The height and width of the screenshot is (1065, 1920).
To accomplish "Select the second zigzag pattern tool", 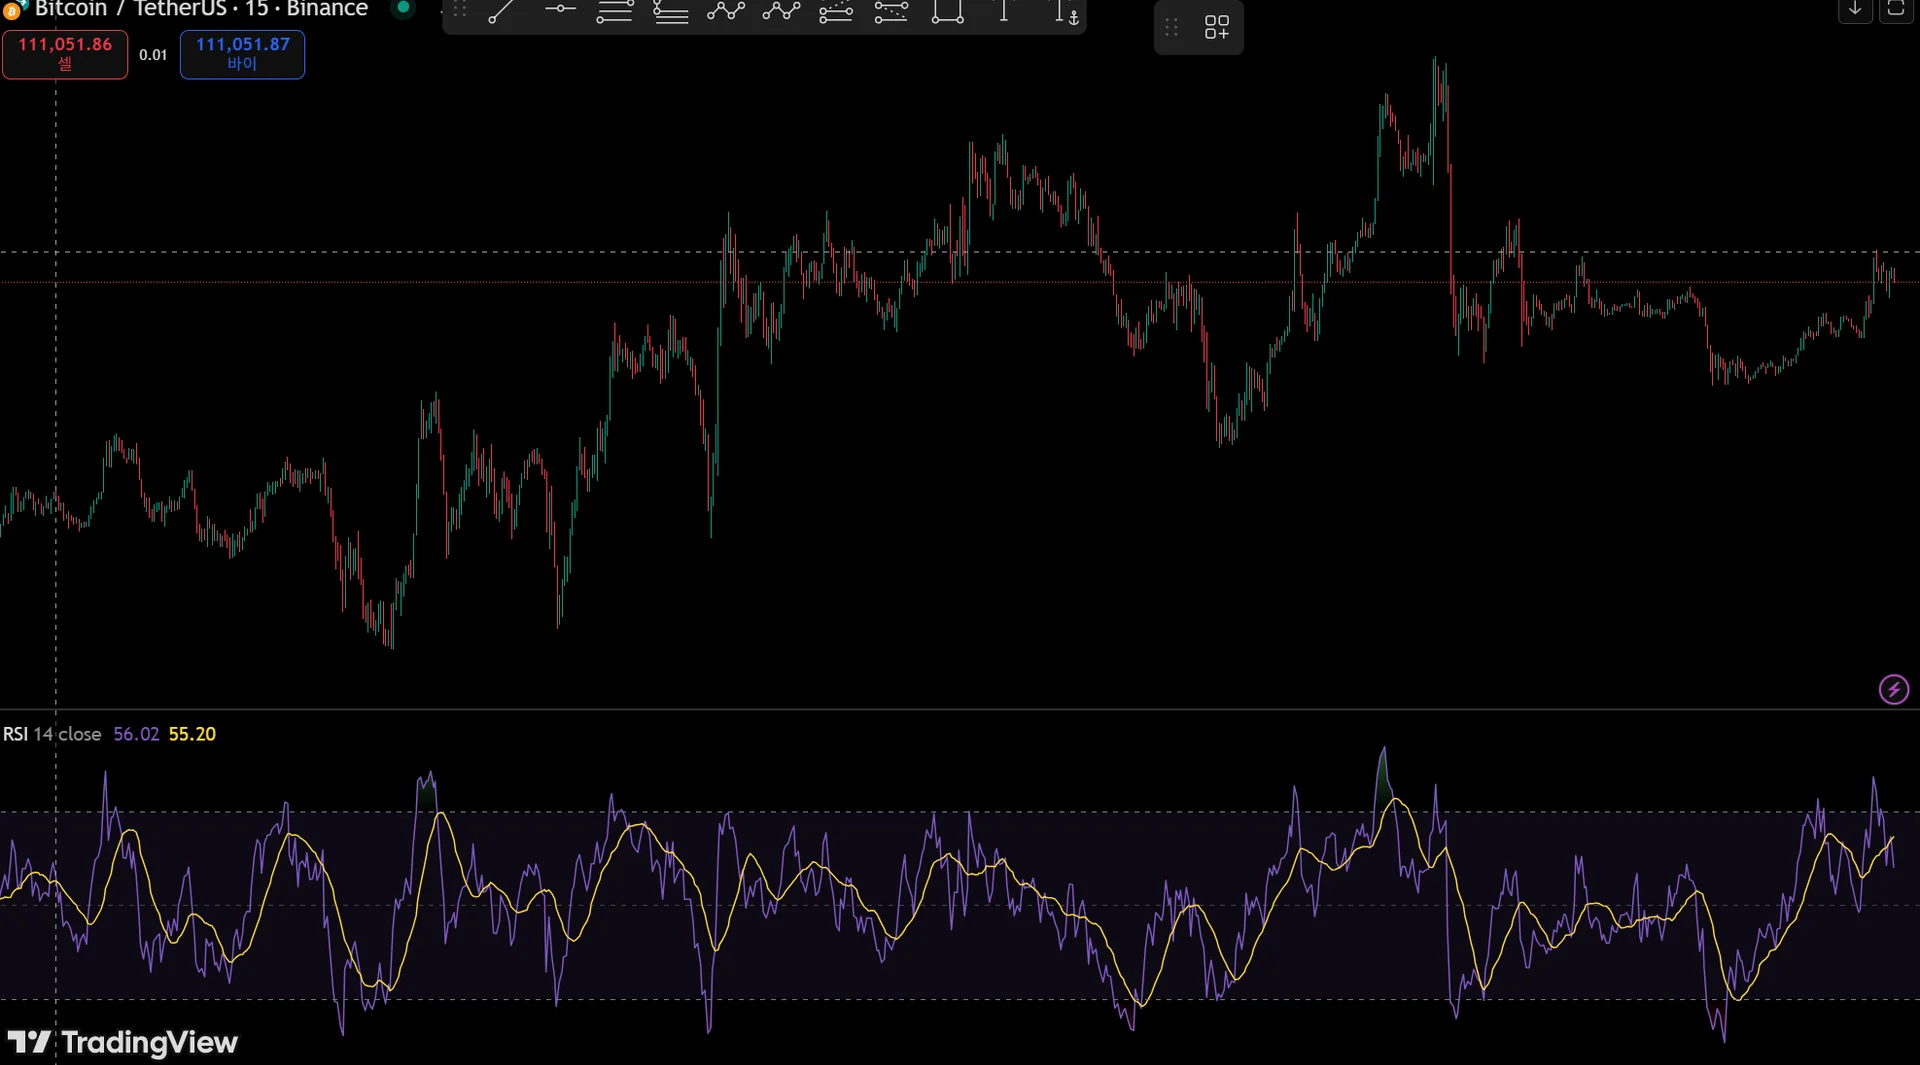I will pyautogui.click(x=781, y=12).
